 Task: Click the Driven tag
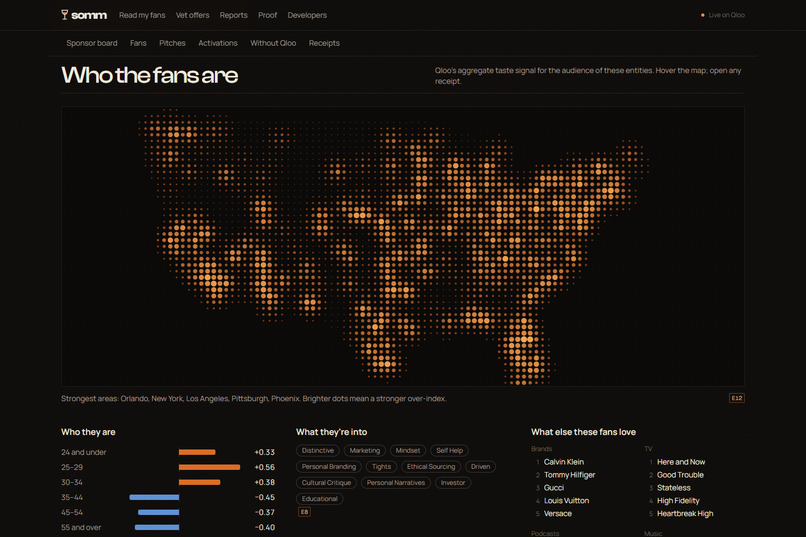coord(480,467)
